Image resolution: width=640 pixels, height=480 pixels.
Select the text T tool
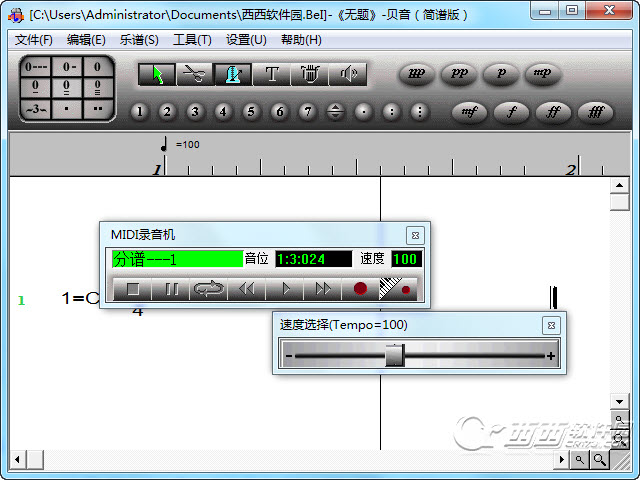[x=272, y=74]
